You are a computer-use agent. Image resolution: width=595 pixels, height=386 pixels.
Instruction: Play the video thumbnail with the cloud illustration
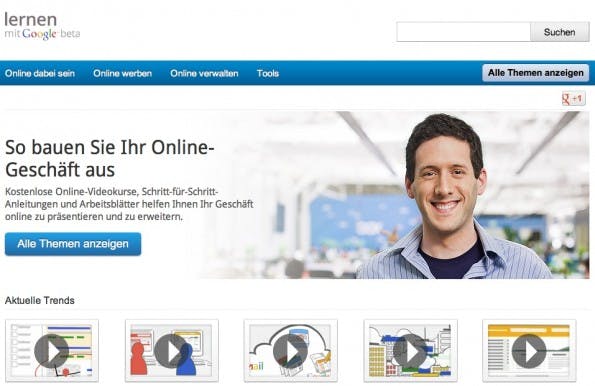point(290,351)
